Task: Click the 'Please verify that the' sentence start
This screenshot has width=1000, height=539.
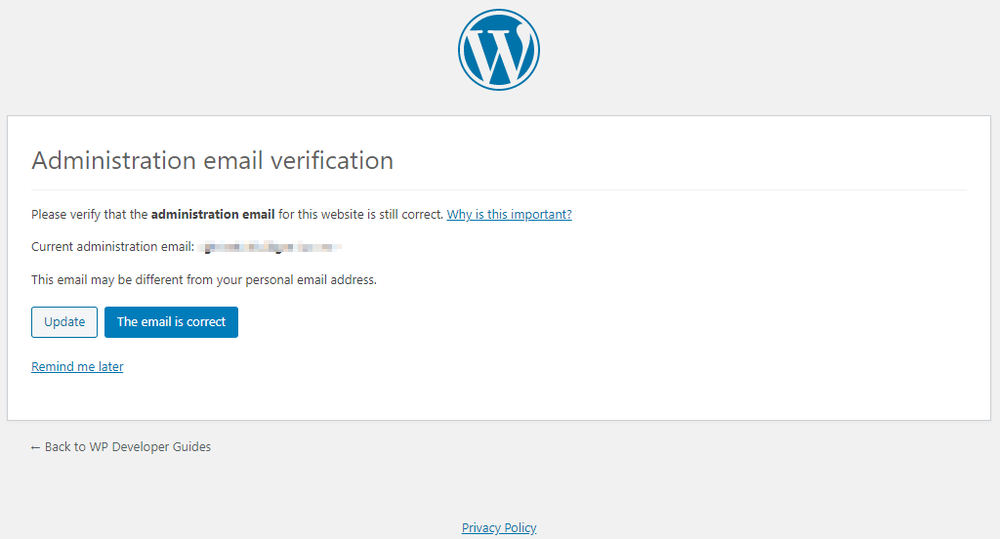Action: click(x=89, y=214)
